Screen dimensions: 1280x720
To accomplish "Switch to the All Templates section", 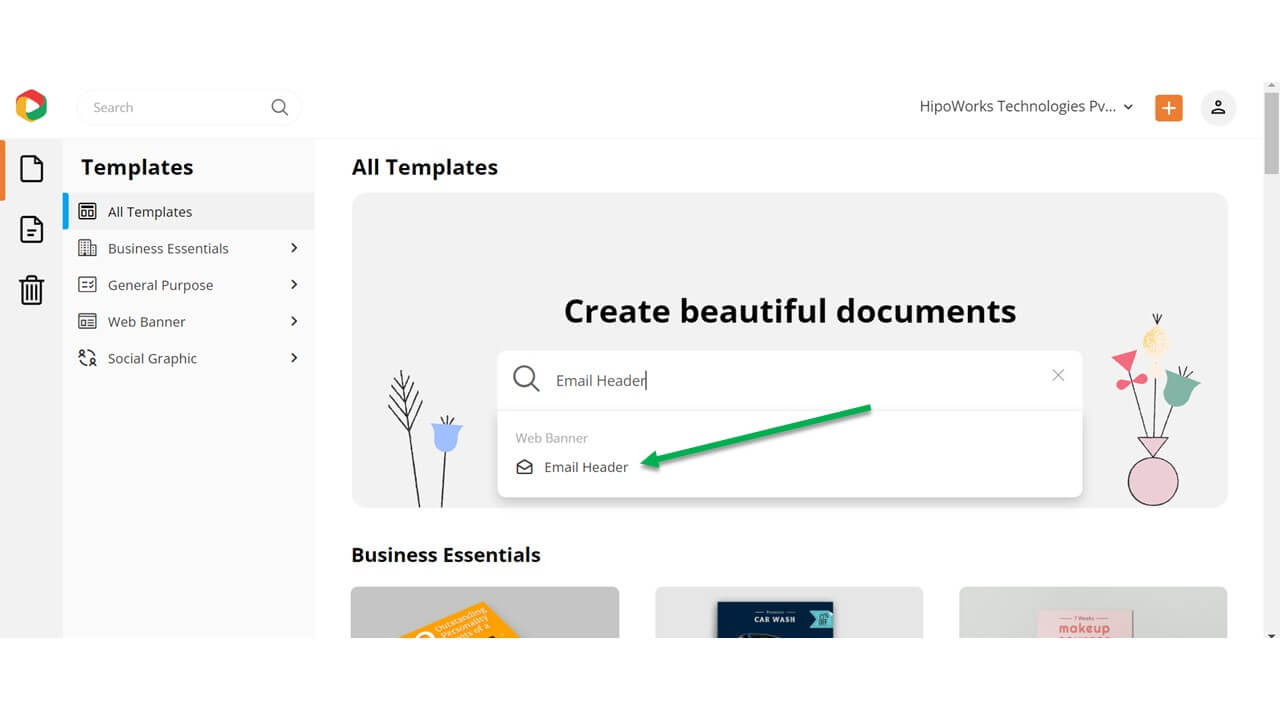I will click(x=149, y=211).
